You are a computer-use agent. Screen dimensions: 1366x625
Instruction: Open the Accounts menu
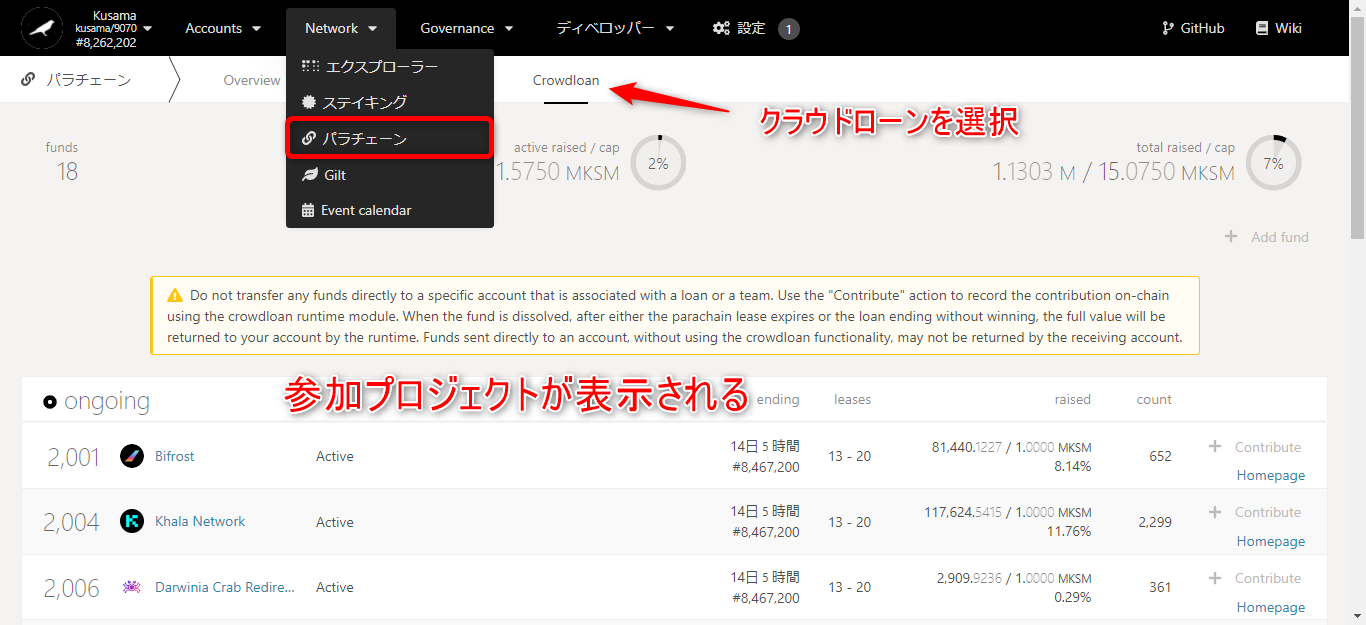[x=224, y=28]
